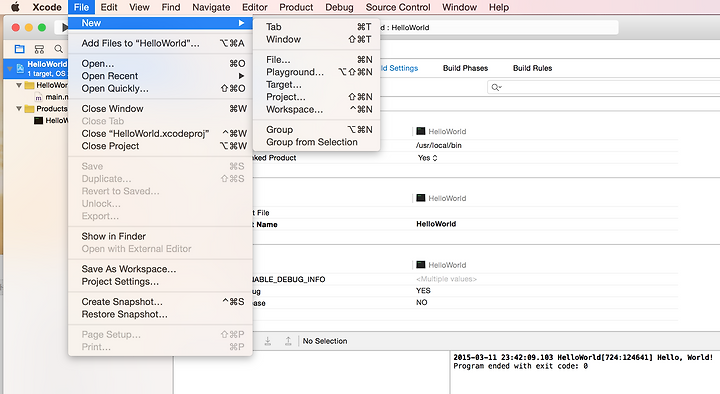Click the bold HelloWorld product name value
Screen dimensions: 720x394
436,224
